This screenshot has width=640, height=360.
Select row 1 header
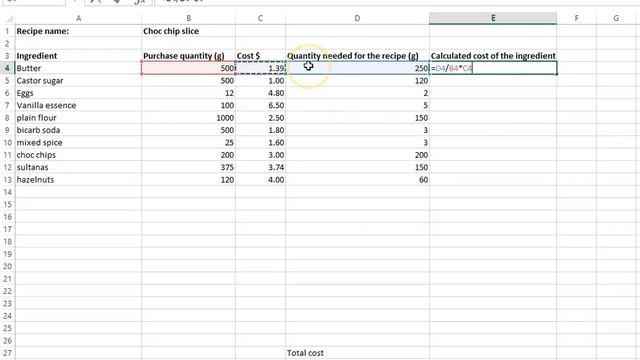point(7,31)
